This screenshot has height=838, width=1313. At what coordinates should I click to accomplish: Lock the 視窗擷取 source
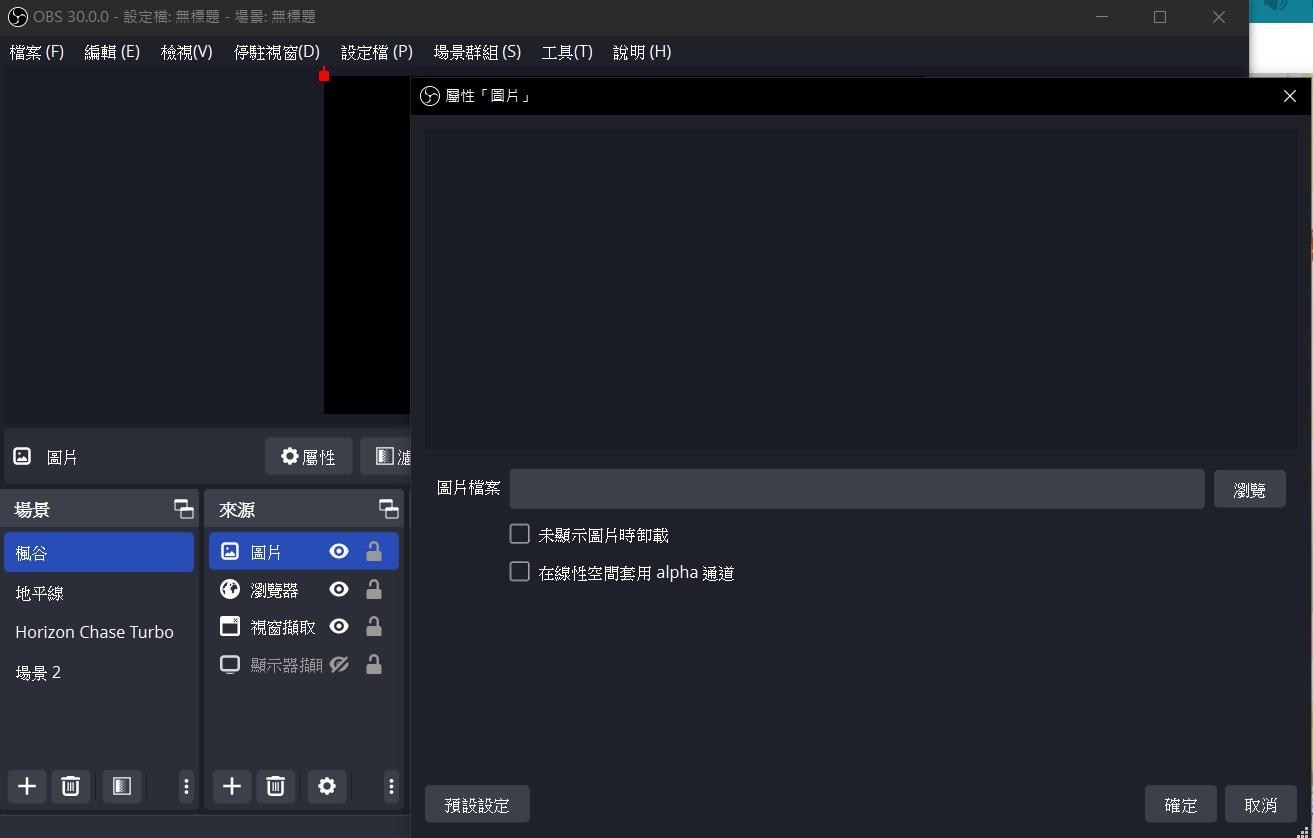pyautogui.click(x=373, y=626)
